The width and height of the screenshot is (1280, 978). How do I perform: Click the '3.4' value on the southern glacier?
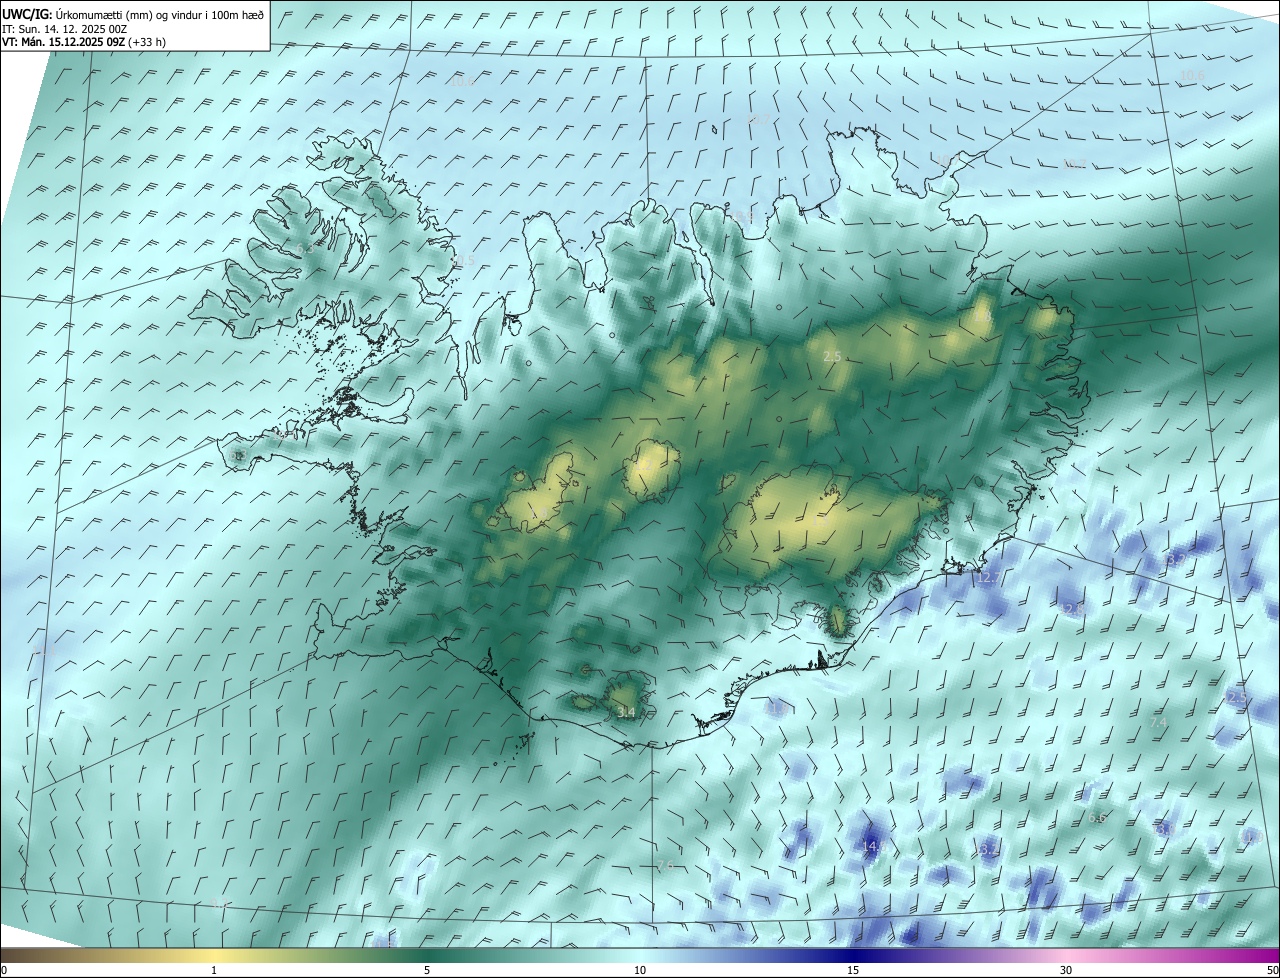(626, 712)
